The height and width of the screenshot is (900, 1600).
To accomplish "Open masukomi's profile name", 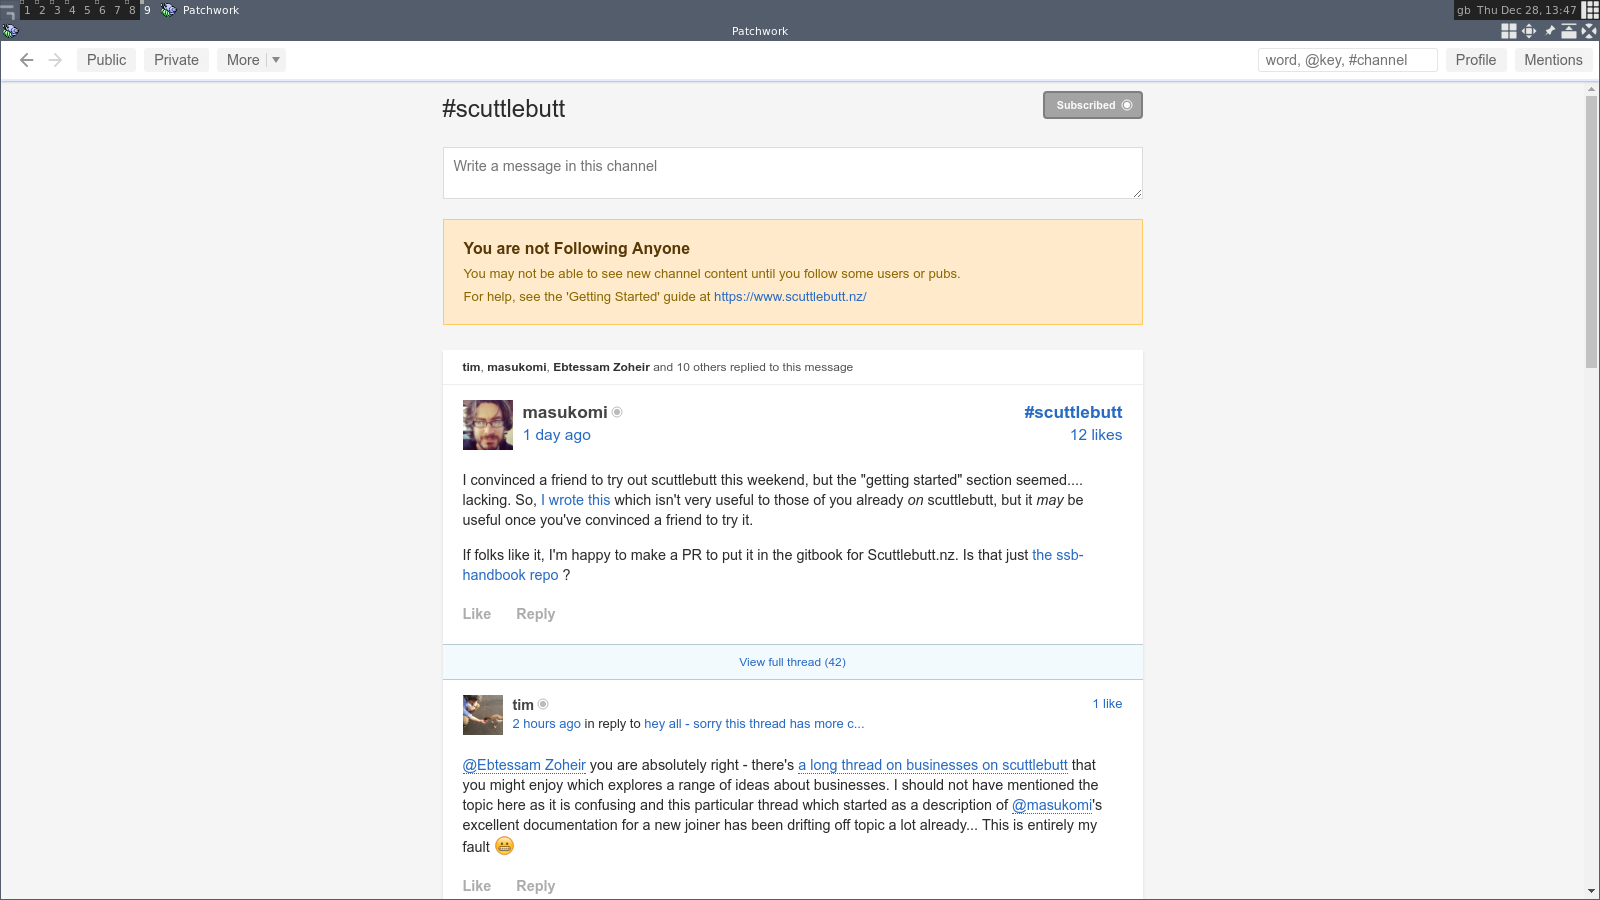I will pyautogui.click(x=564, y=412).
